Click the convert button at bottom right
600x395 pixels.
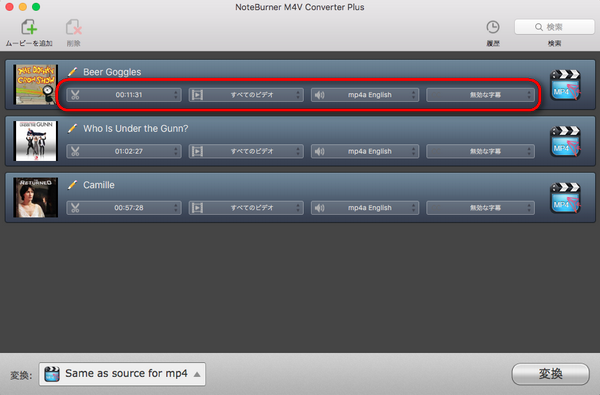pyautogui.click(x=550, y=374)
